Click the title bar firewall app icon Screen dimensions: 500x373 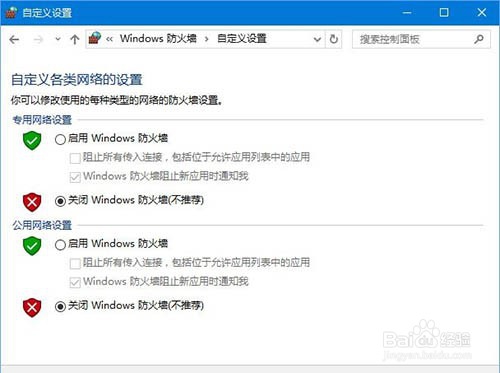(11, 13)
